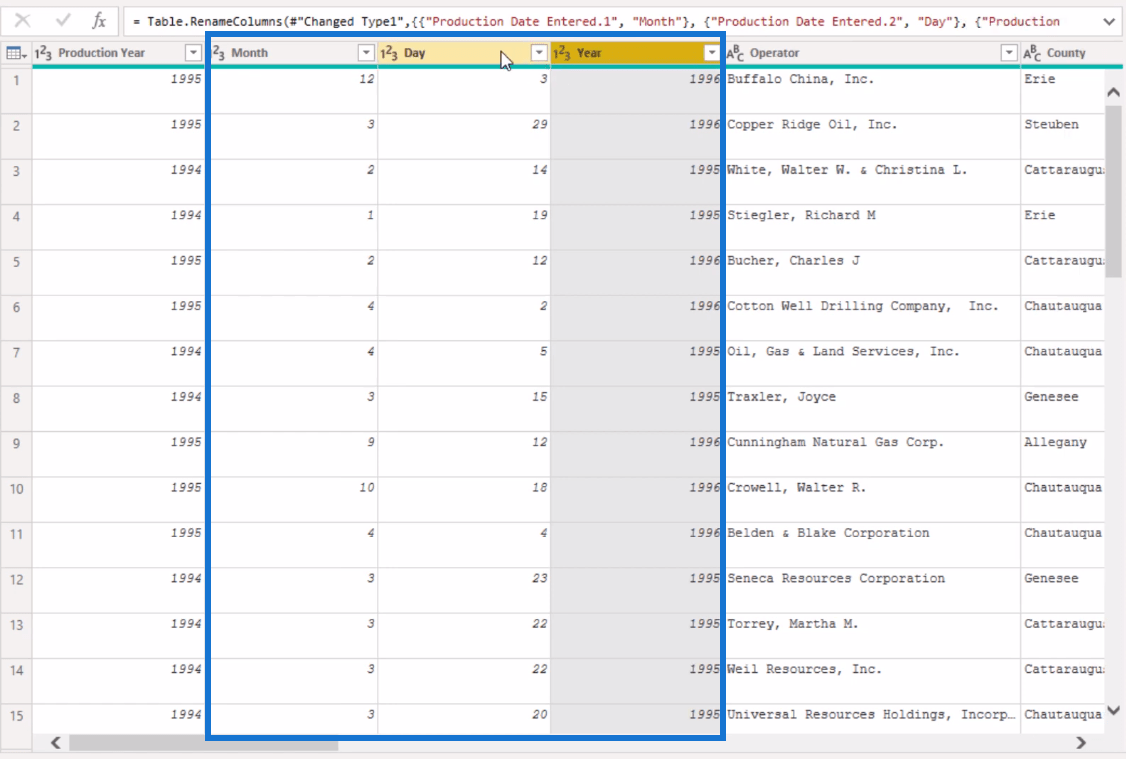Image resolution: width=1126 pixels, height=759 pixels.
Task: Click the ABC type icon of County column
Action: pos(1032,53)
